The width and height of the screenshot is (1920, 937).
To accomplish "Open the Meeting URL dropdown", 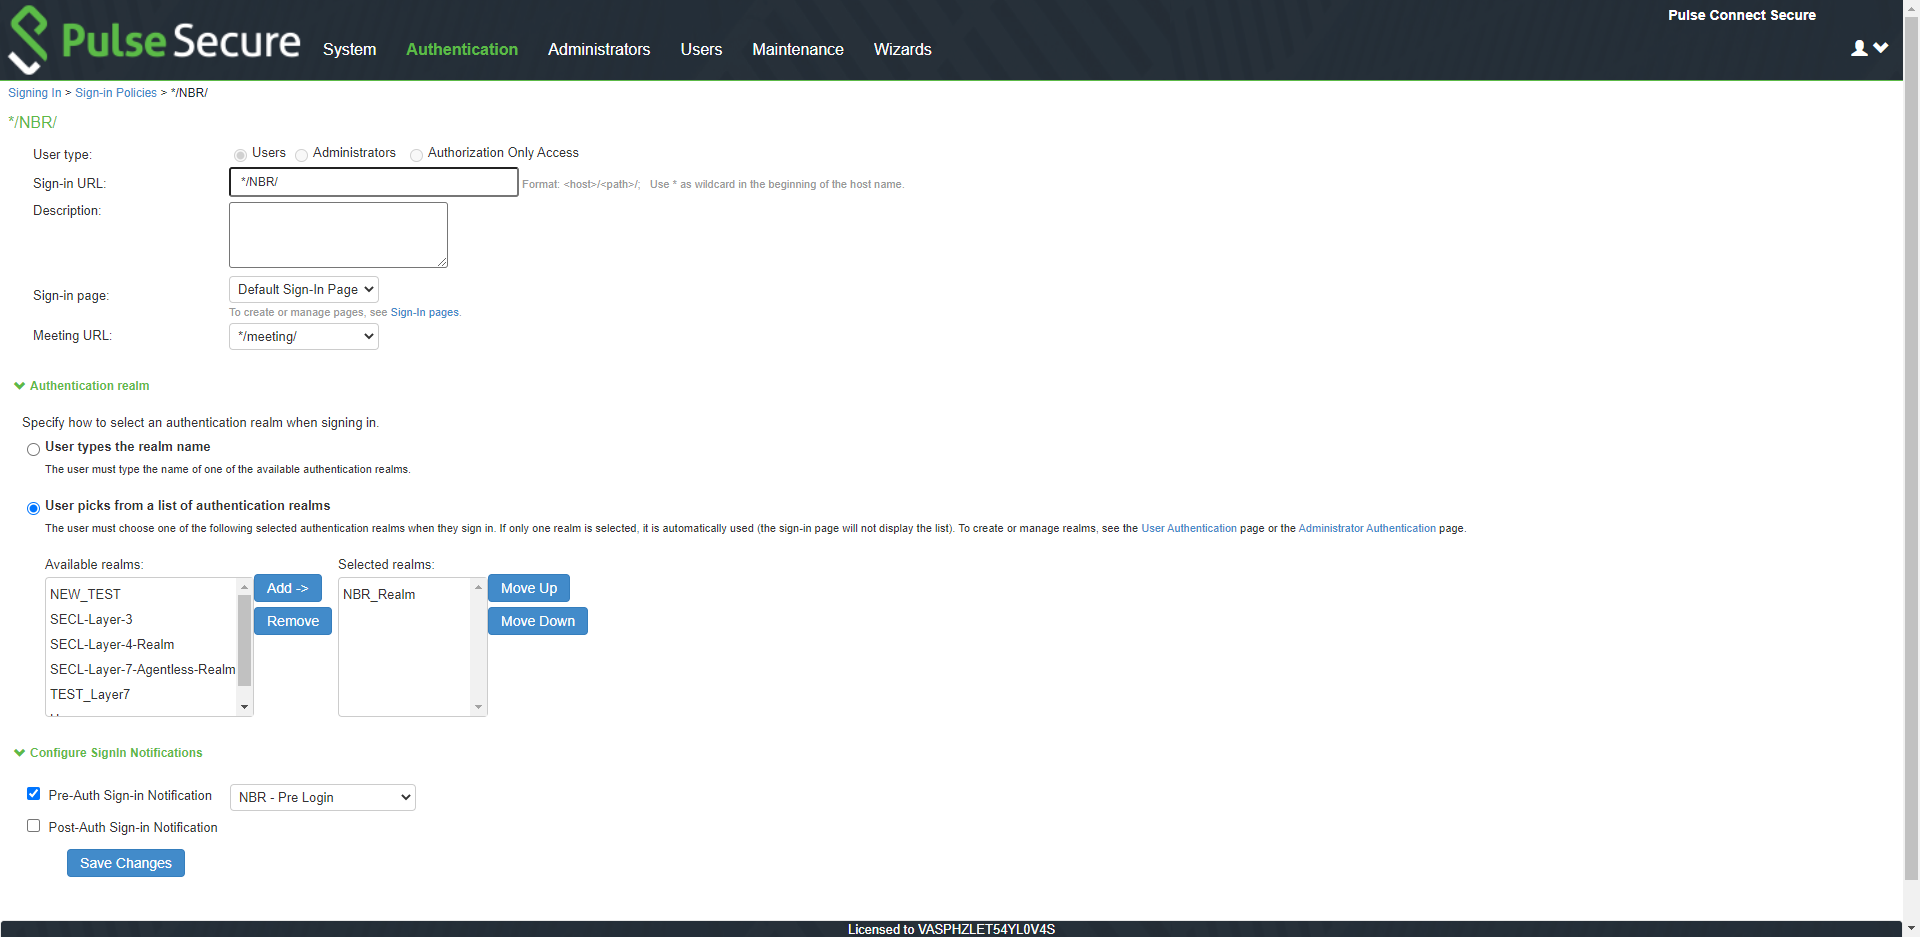I will [304, 337].
